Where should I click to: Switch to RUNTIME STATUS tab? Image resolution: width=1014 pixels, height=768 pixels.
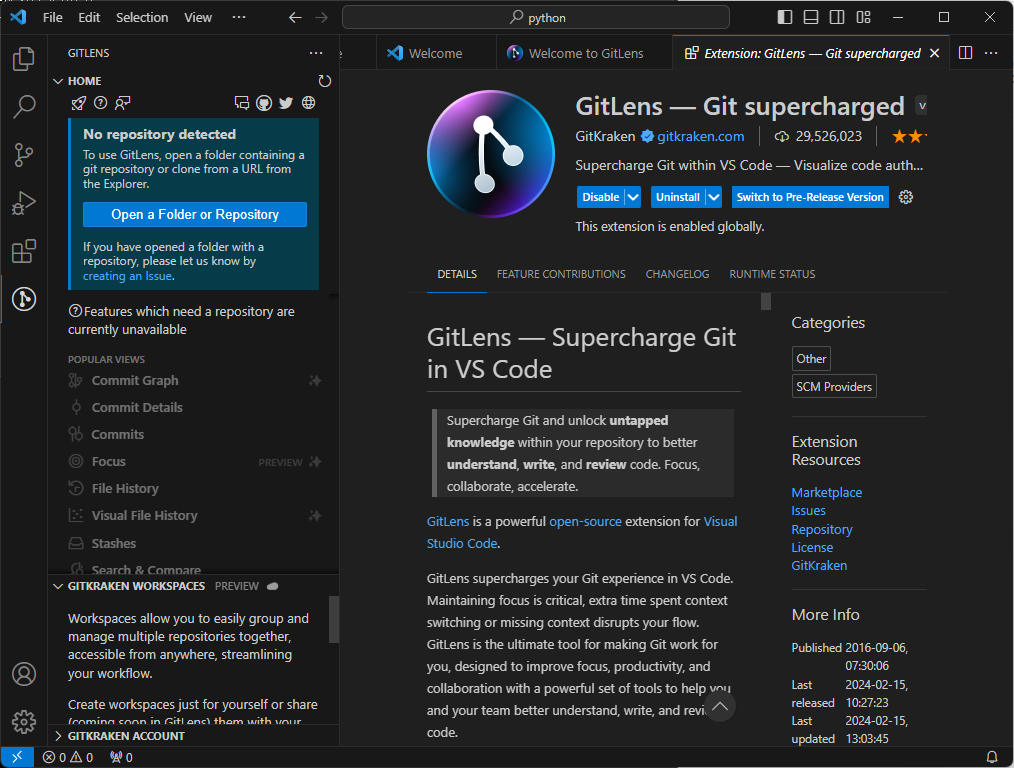[772, 274]
